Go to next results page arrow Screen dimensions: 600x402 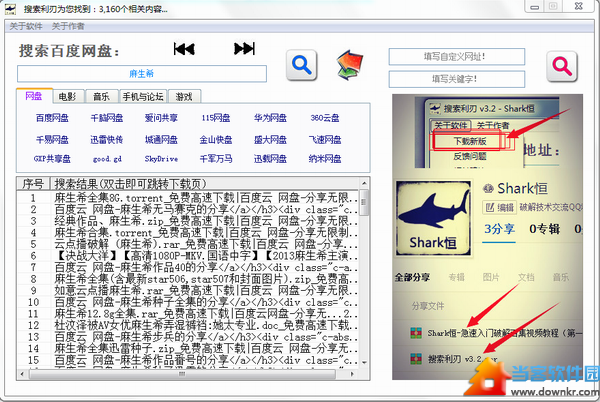pos(244,49)
